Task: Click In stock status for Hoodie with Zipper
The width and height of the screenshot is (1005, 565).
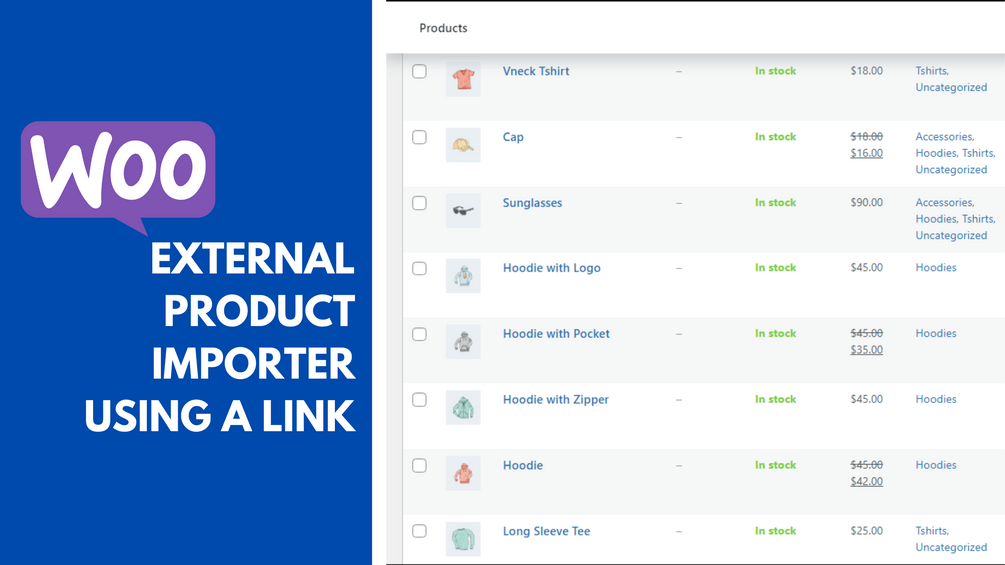Action: click(776, 399)
